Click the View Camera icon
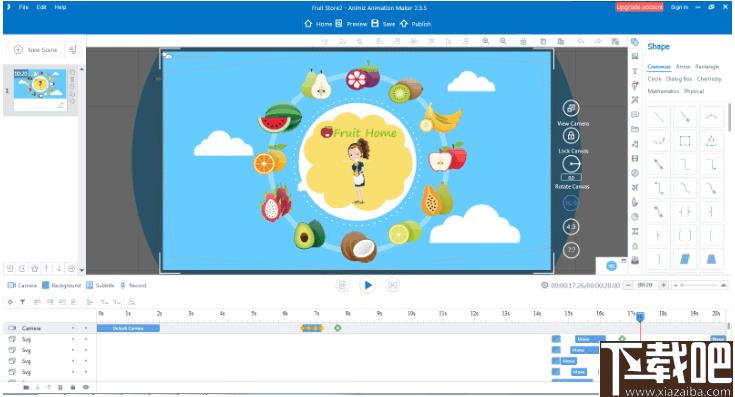Viewport: 735px width, 397px height. (x=570, y=109)
